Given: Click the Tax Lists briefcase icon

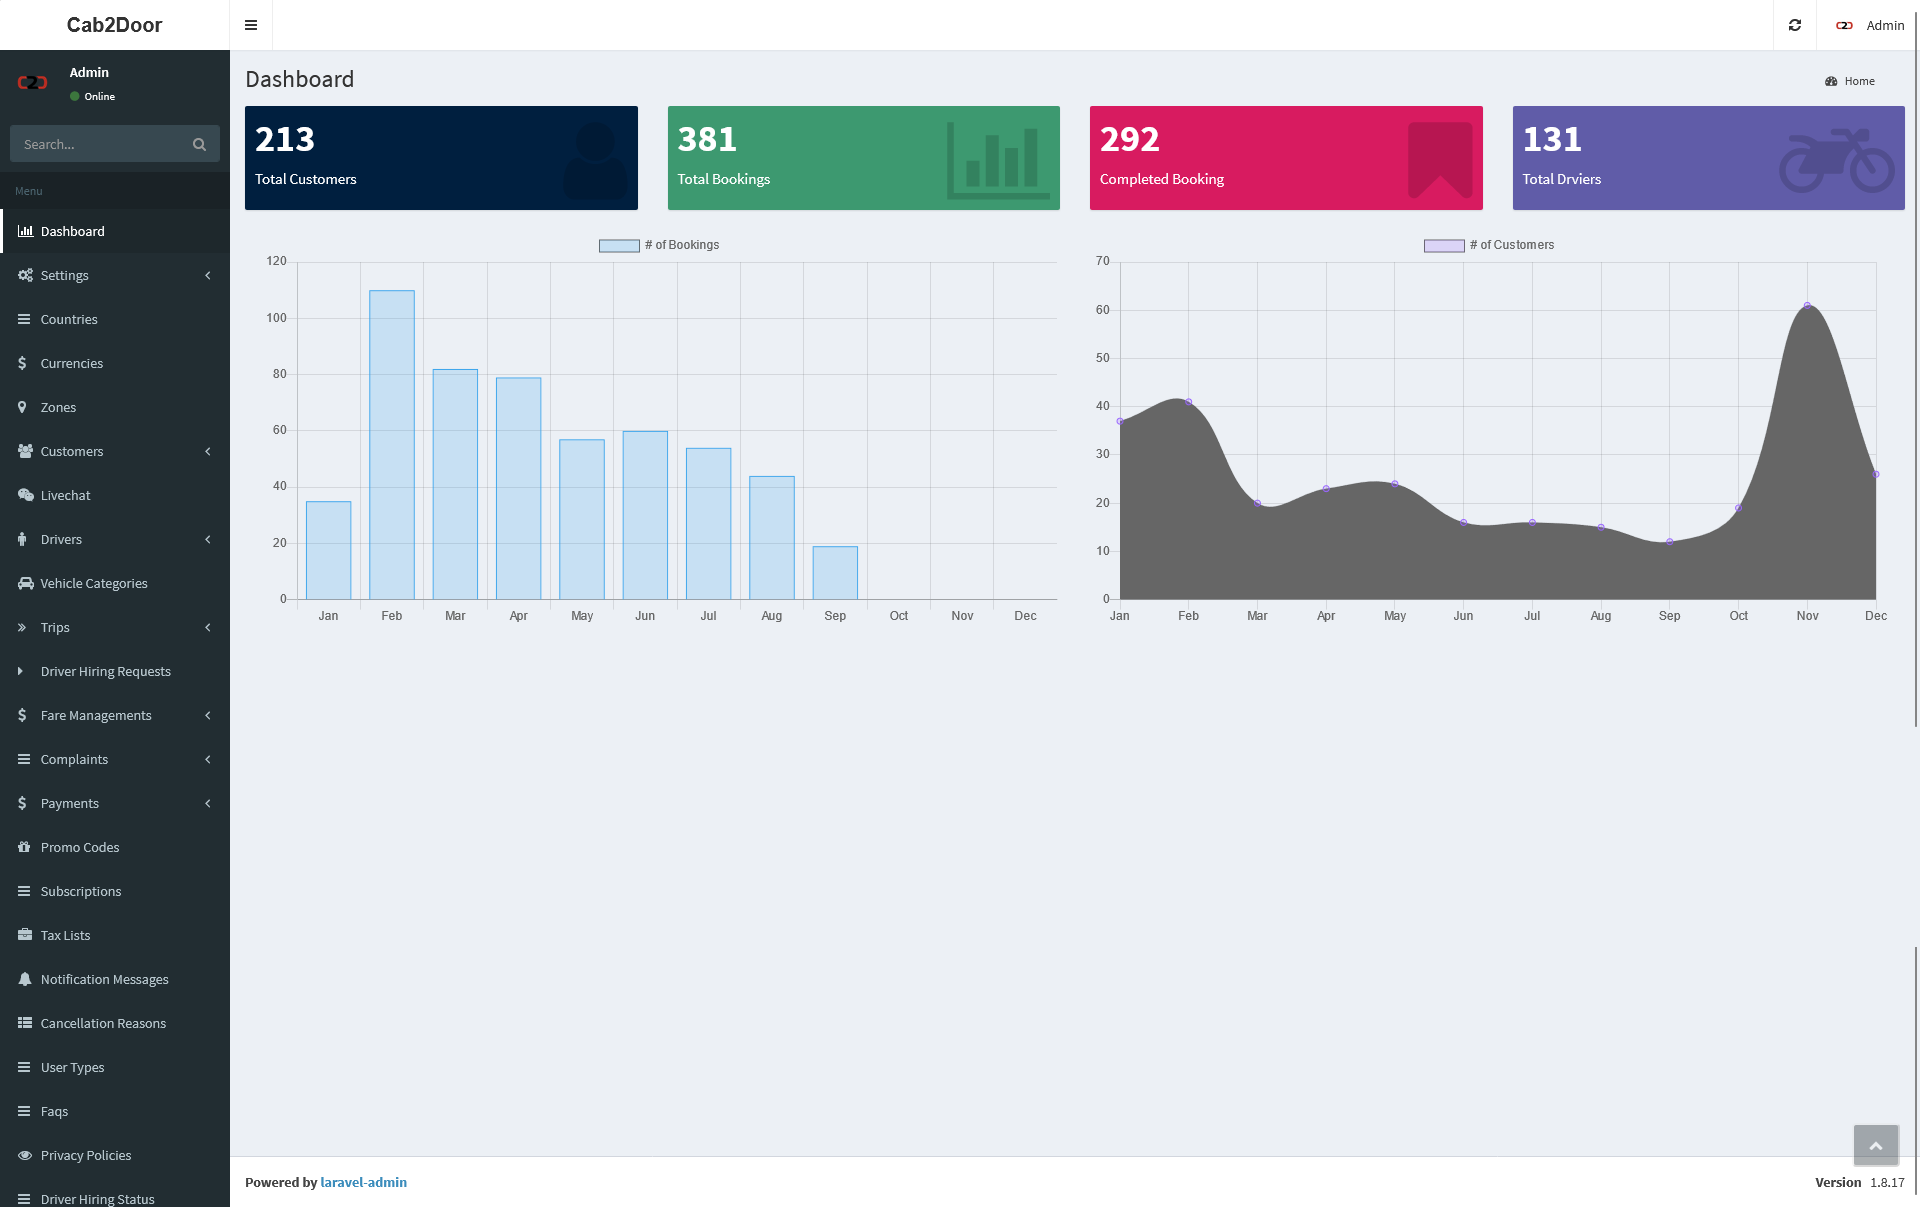Looking at the screenshot, I should tap(25, 935).
